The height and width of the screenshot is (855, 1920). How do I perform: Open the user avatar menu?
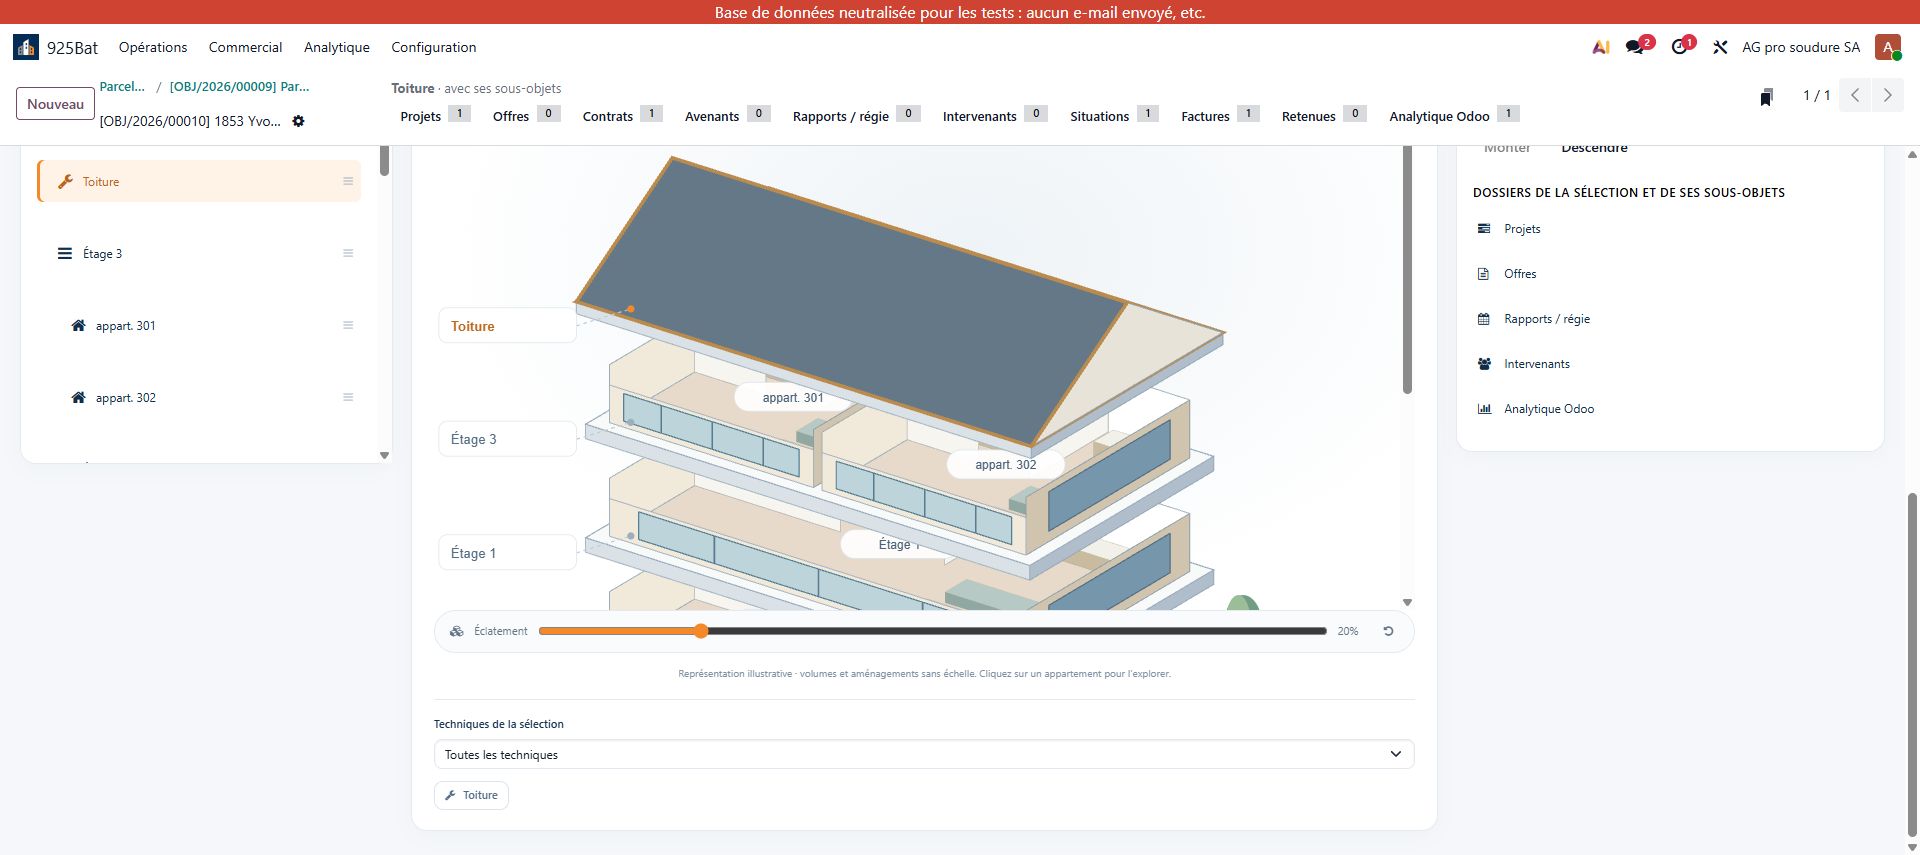(1888, 47)
